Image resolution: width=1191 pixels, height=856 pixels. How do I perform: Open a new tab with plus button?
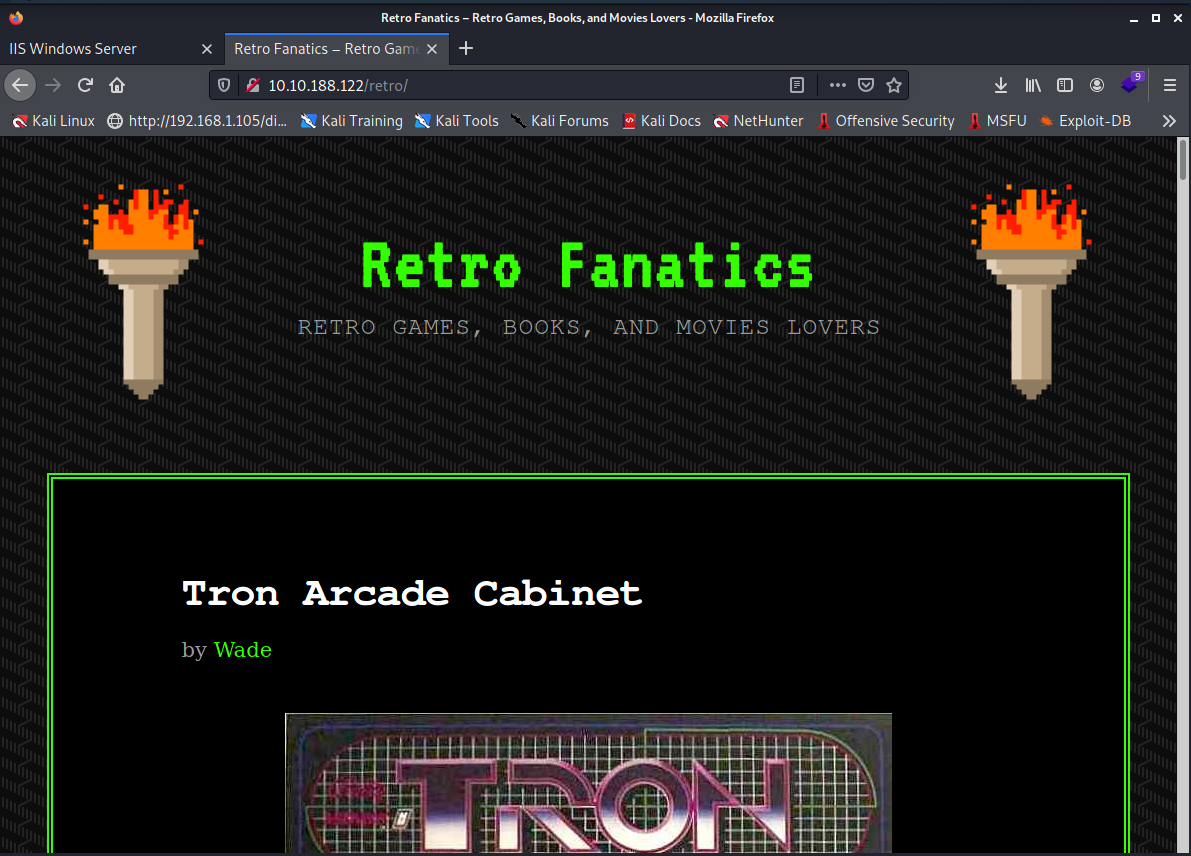[x=466, y=48]
